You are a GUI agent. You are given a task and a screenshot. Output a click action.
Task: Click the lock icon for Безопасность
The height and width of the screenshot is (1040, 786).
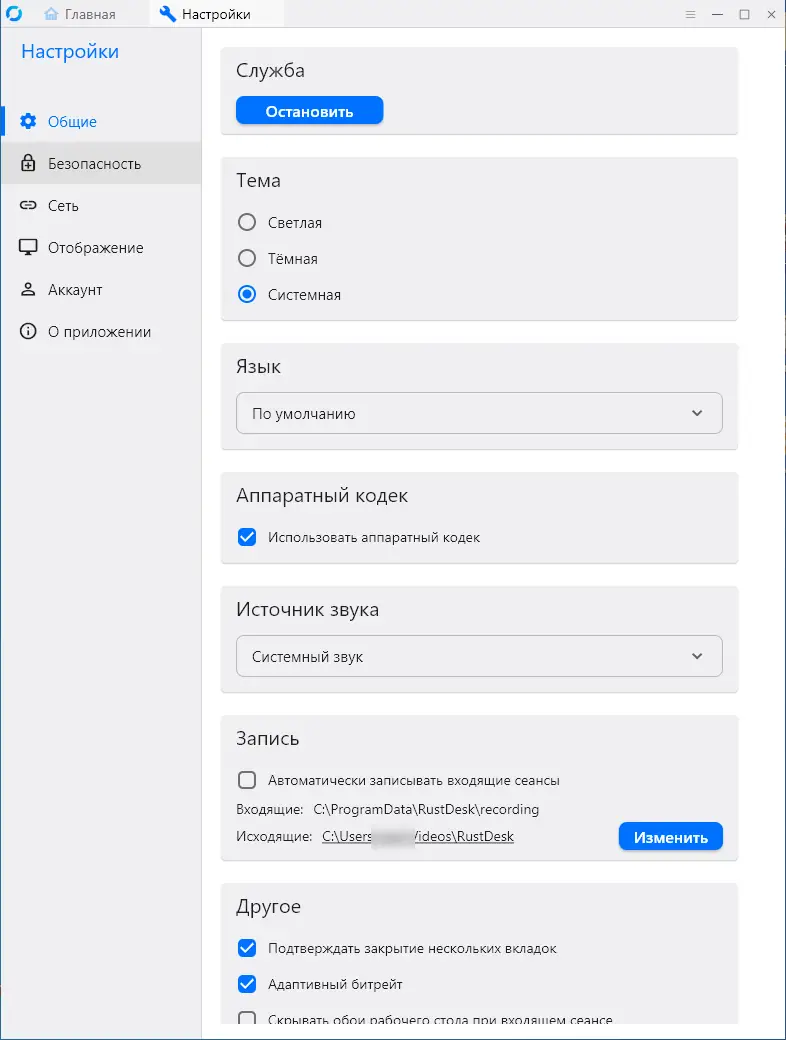pos(28,164)
